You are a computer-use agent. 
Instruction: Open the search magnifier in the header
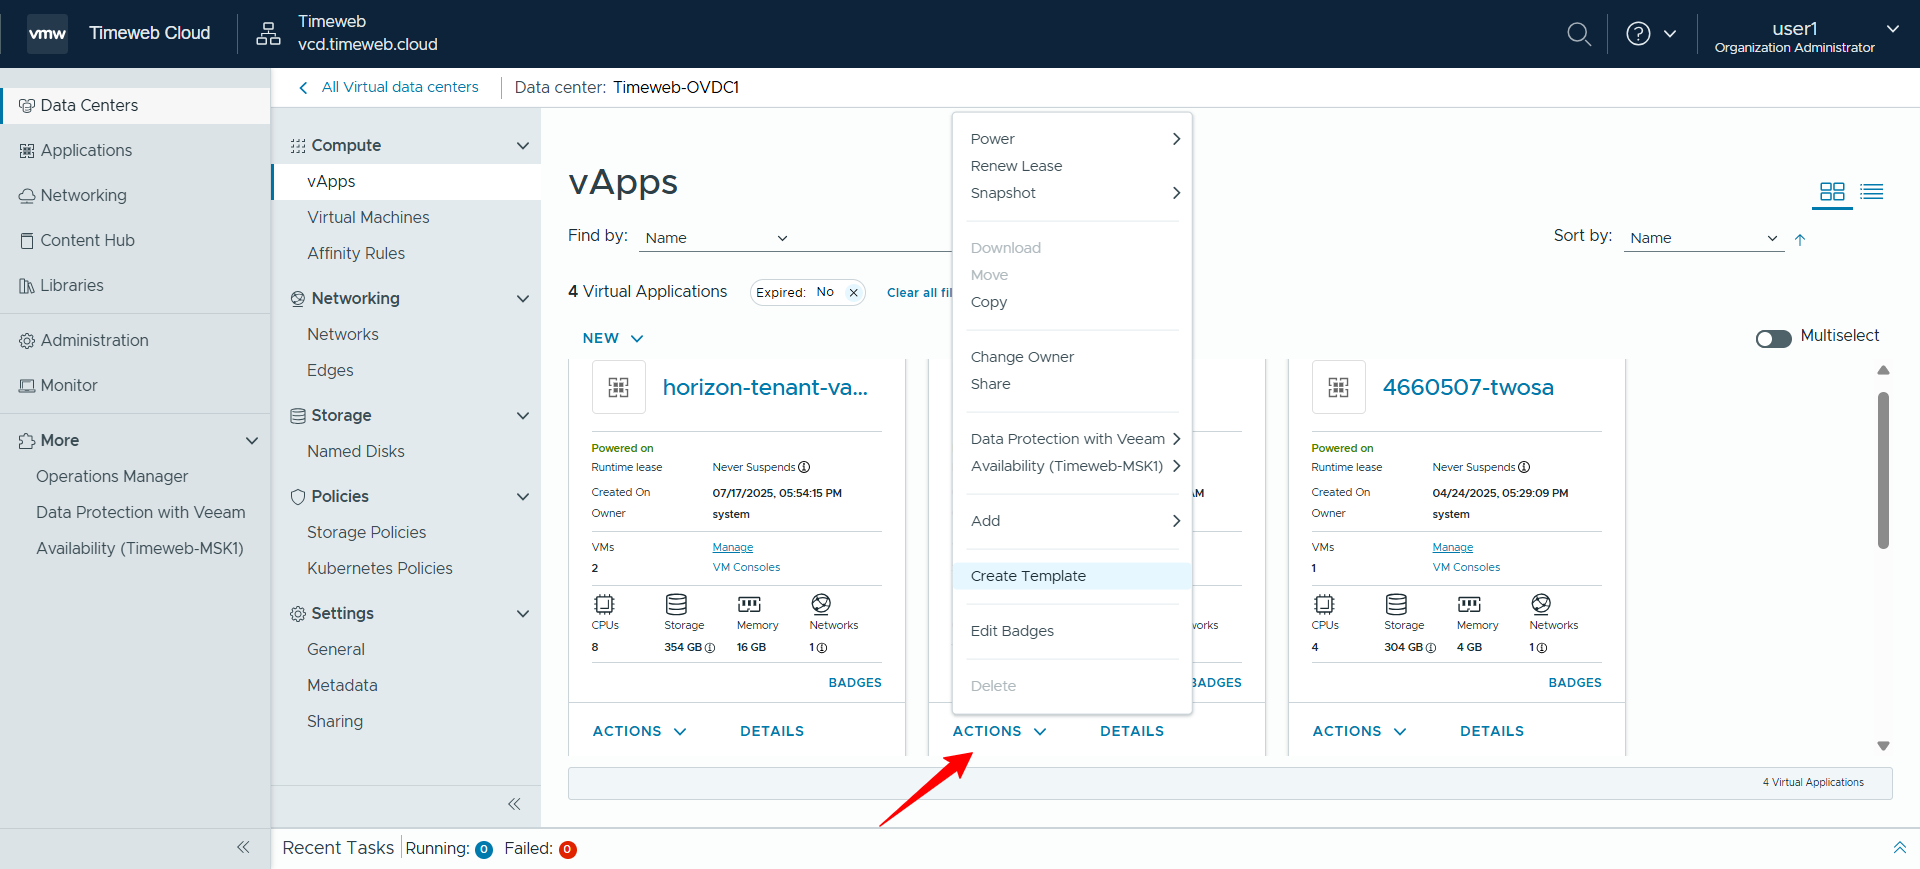click(1578, 34)
